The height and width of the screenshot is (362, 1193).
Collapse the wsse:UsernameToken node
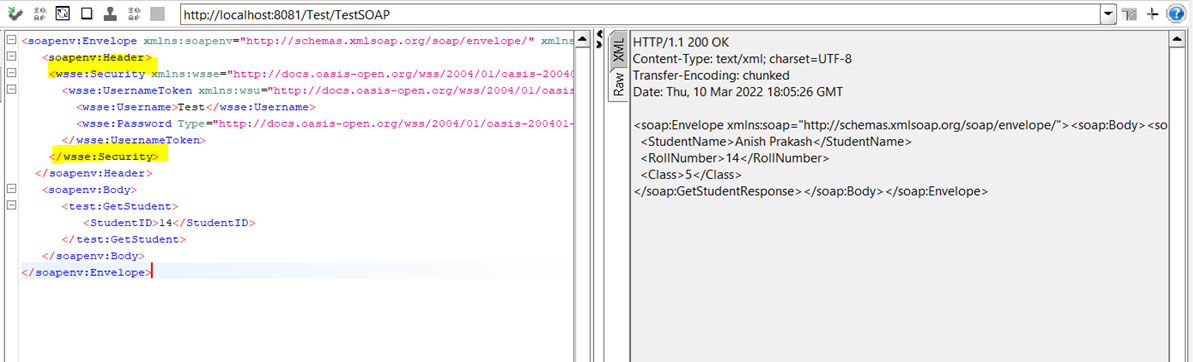[10, 90]
